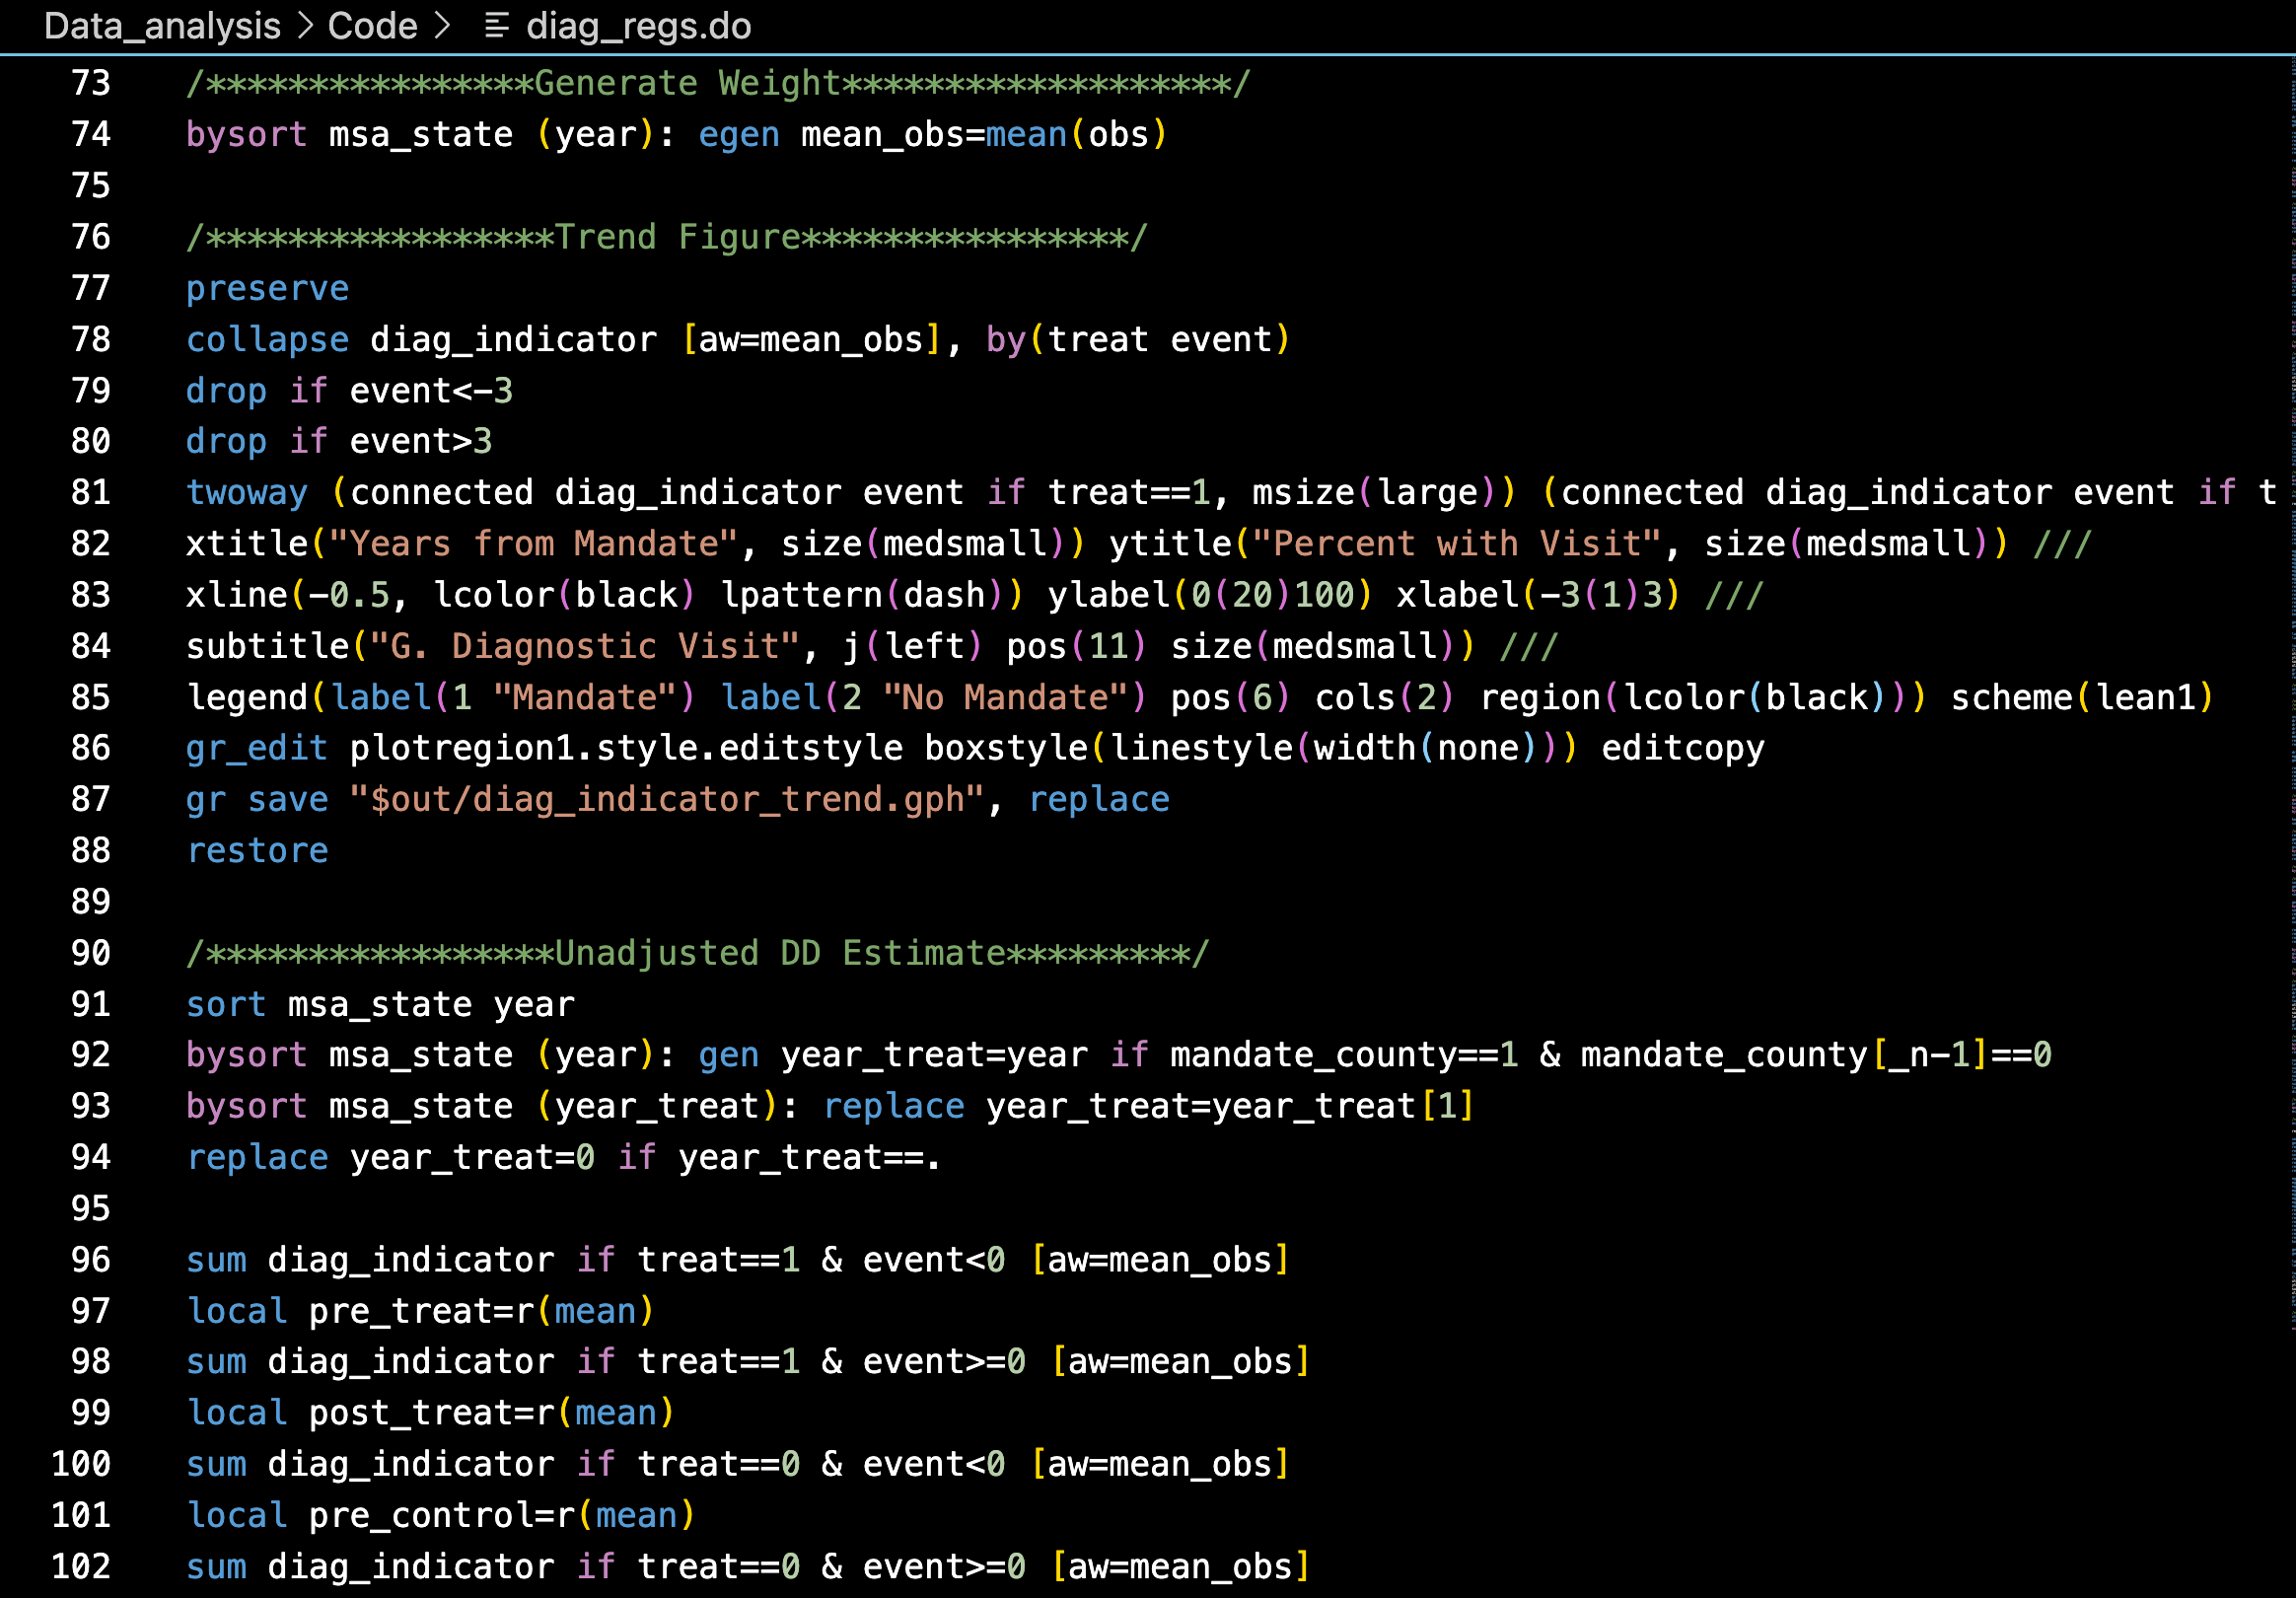Click the "Years from Mandate" string

click(533, 543)
